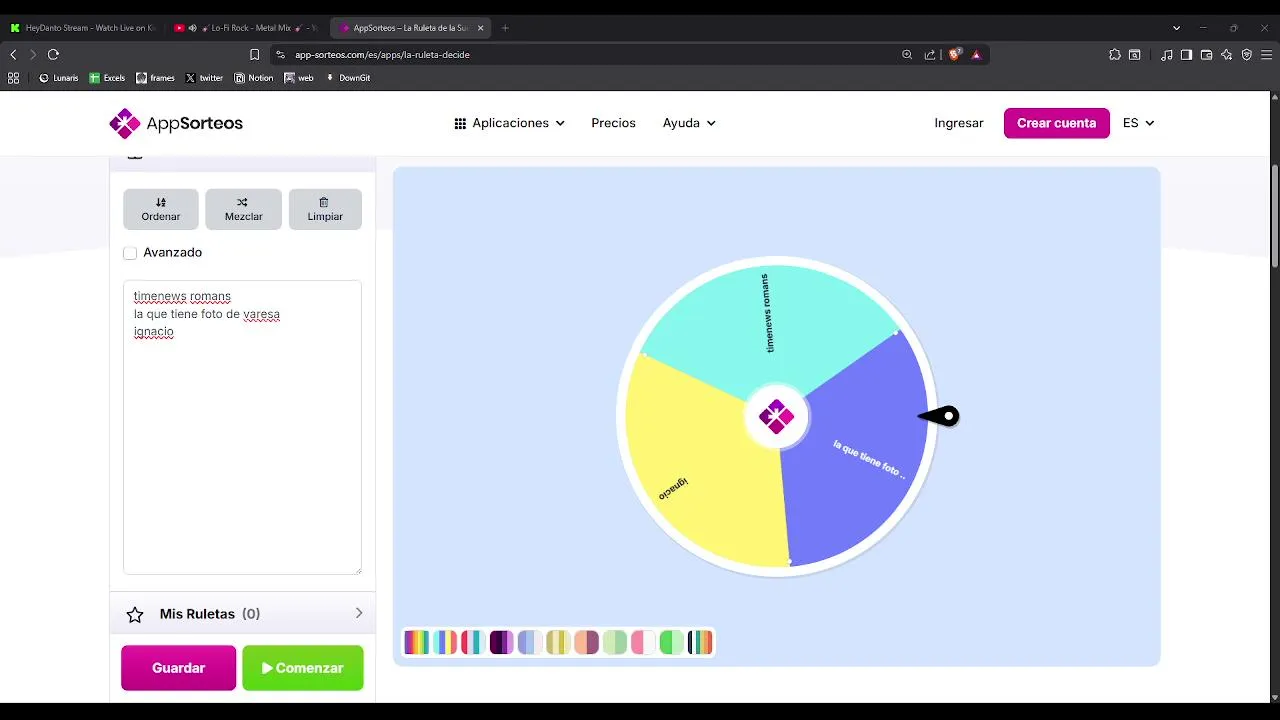Click the address bar URL

coord(382,55)
